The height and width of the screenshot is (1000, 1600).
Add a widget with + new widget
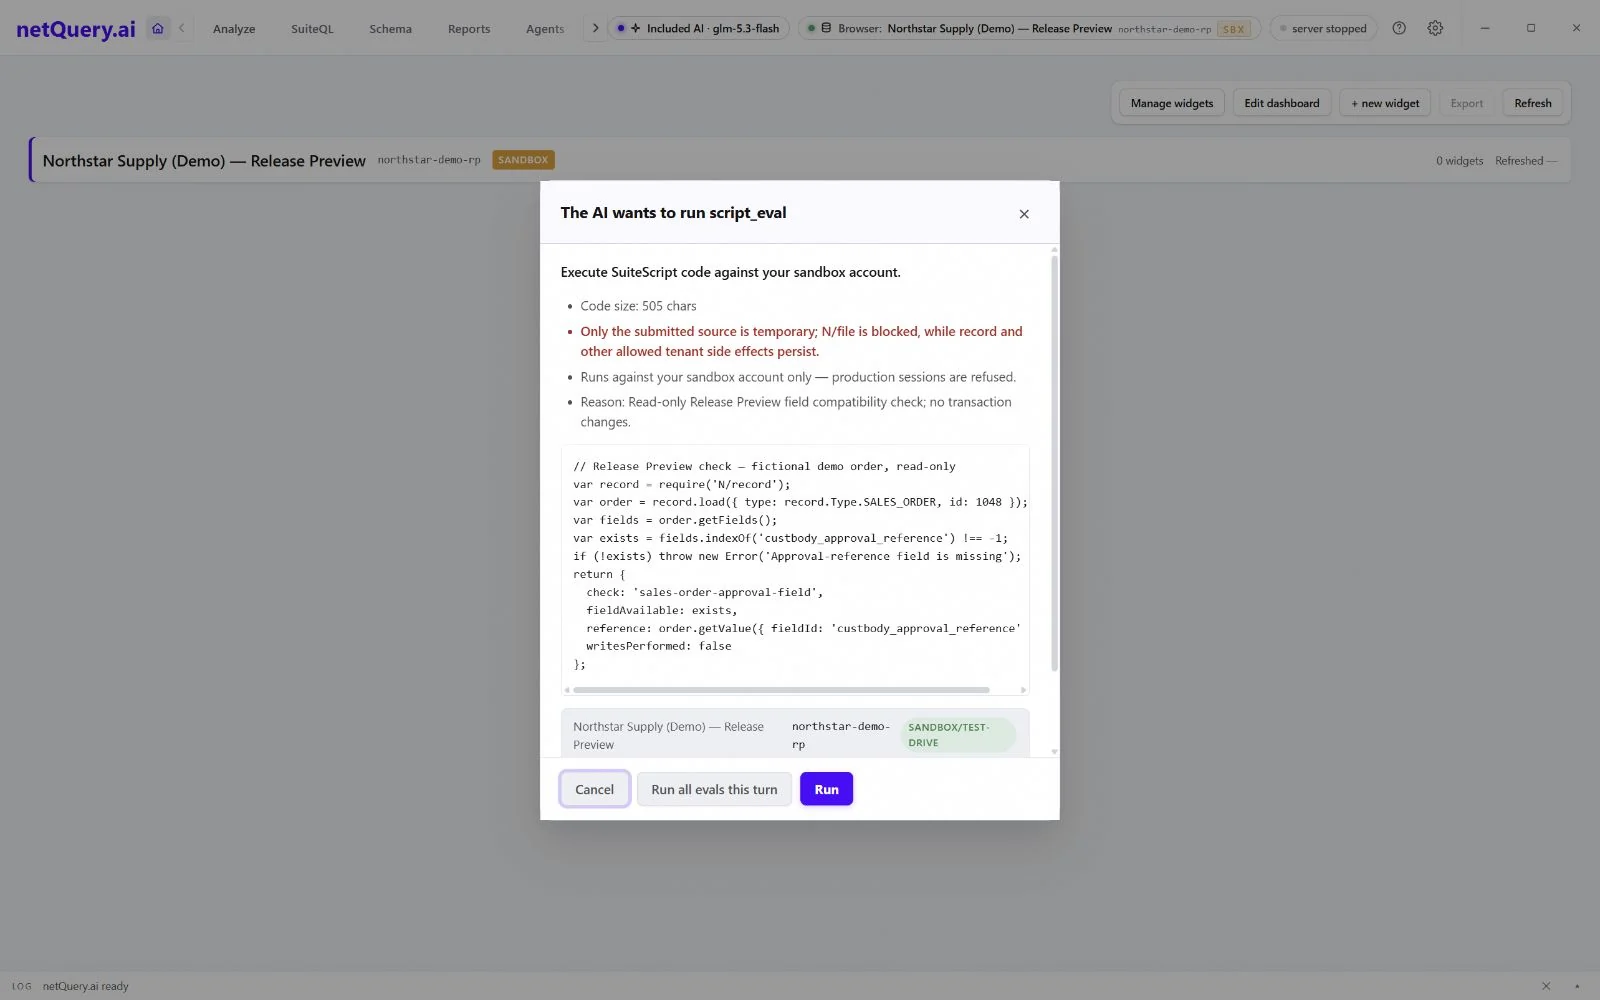[x=1385, y=103]
